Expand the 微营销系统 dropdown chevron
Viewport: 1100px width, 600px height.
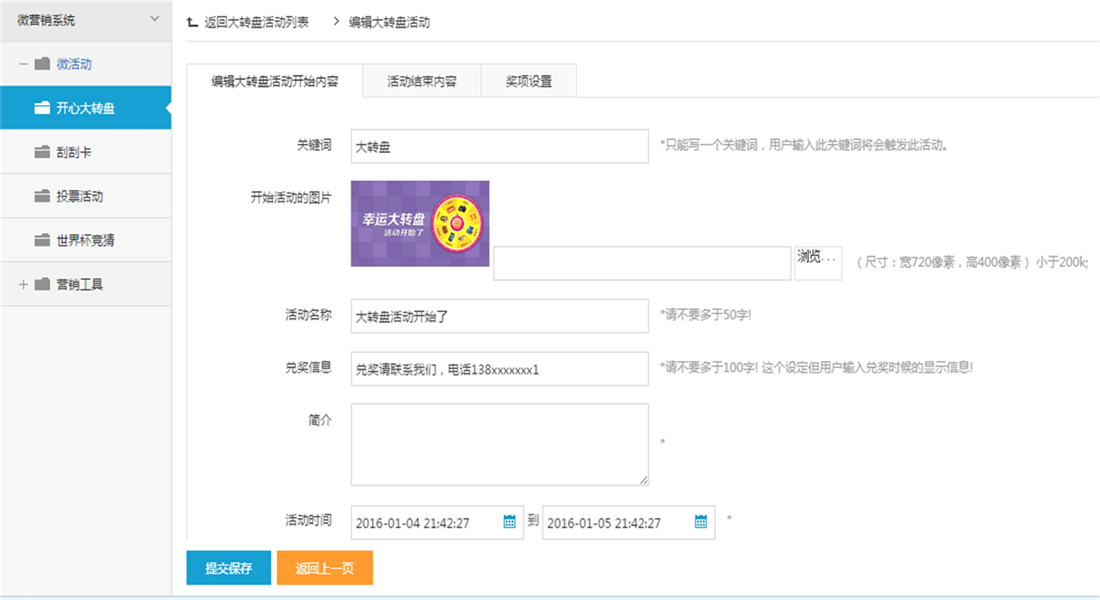tap(154, 19)
